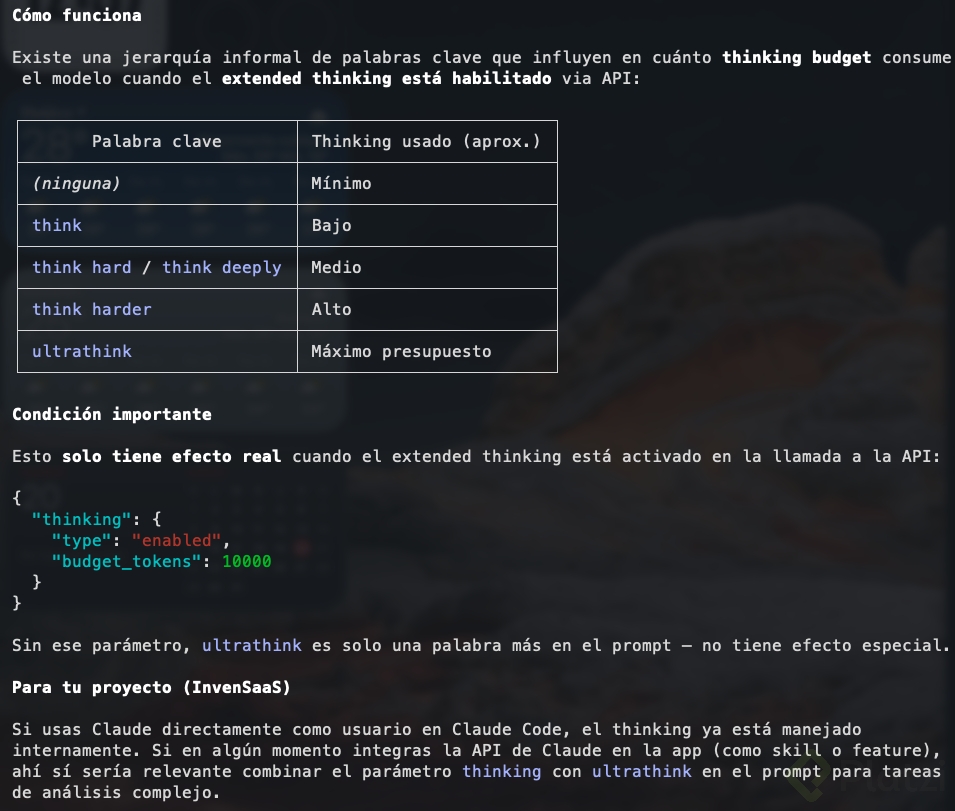Screen dimensions: 955x811
Task: Select the "think harder" keyword cell
Action: (92, 310)
